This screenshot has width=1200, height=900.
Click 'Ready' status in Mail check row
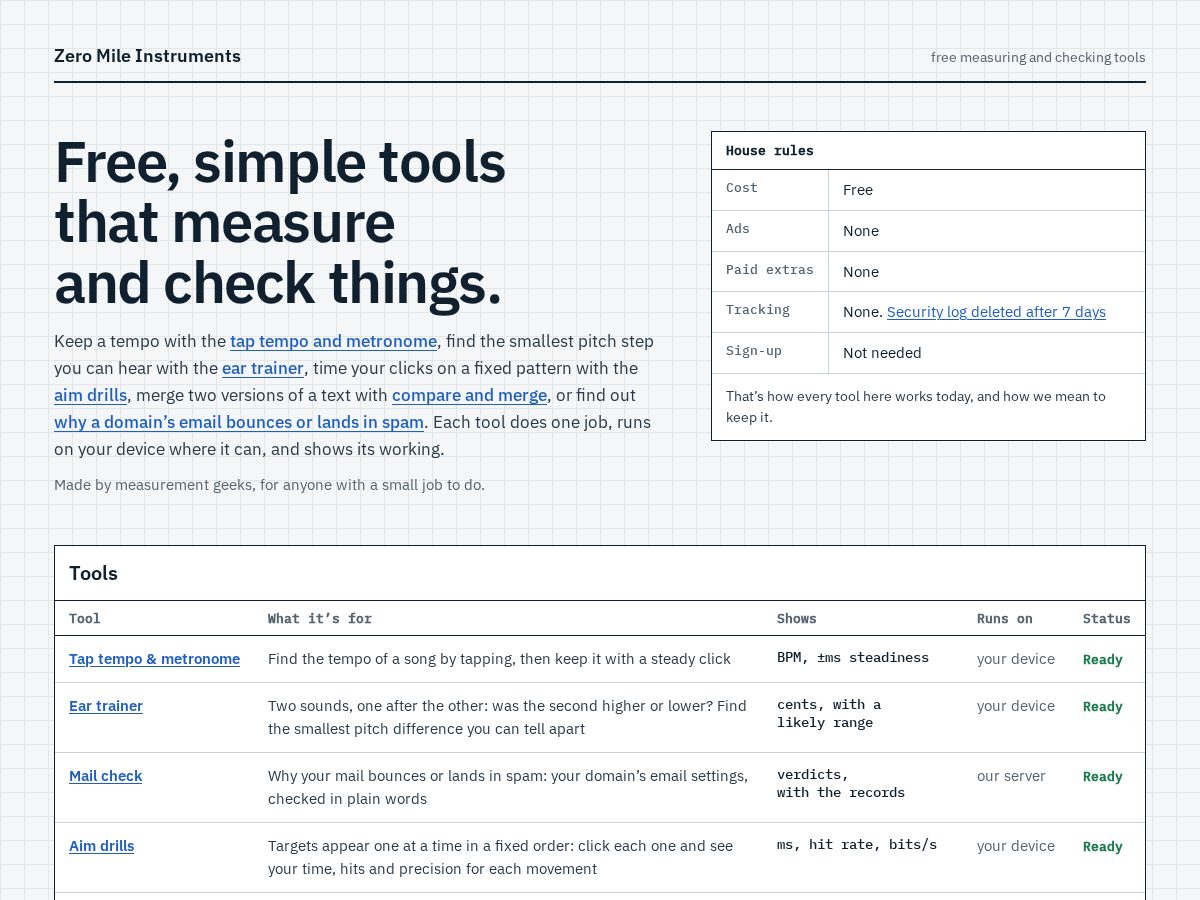coord(1103,777)
